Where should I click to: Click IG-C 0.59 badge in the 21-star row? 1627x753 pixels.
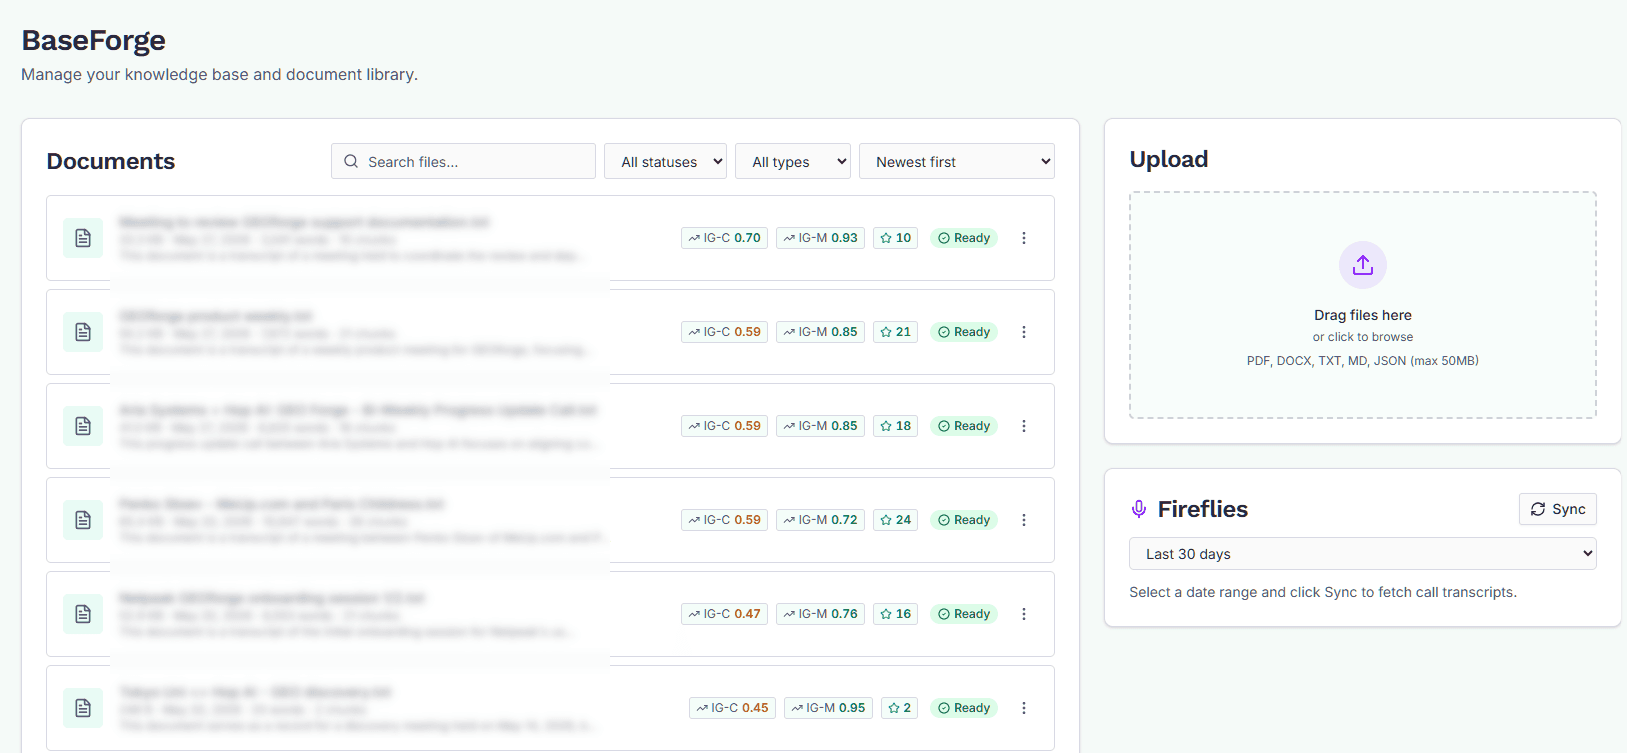(724, 332)
